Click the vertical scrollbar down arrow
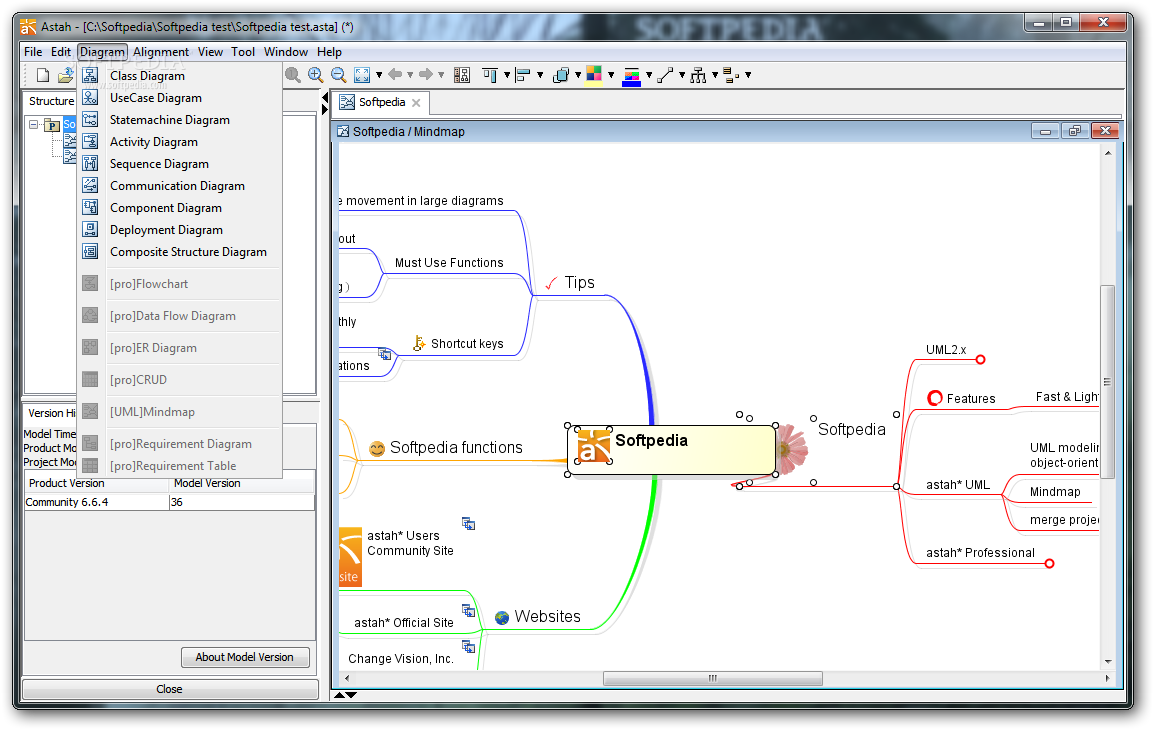Viewport: 1154px width, 730px height. pyautogui.click(x=1108, y=662)
